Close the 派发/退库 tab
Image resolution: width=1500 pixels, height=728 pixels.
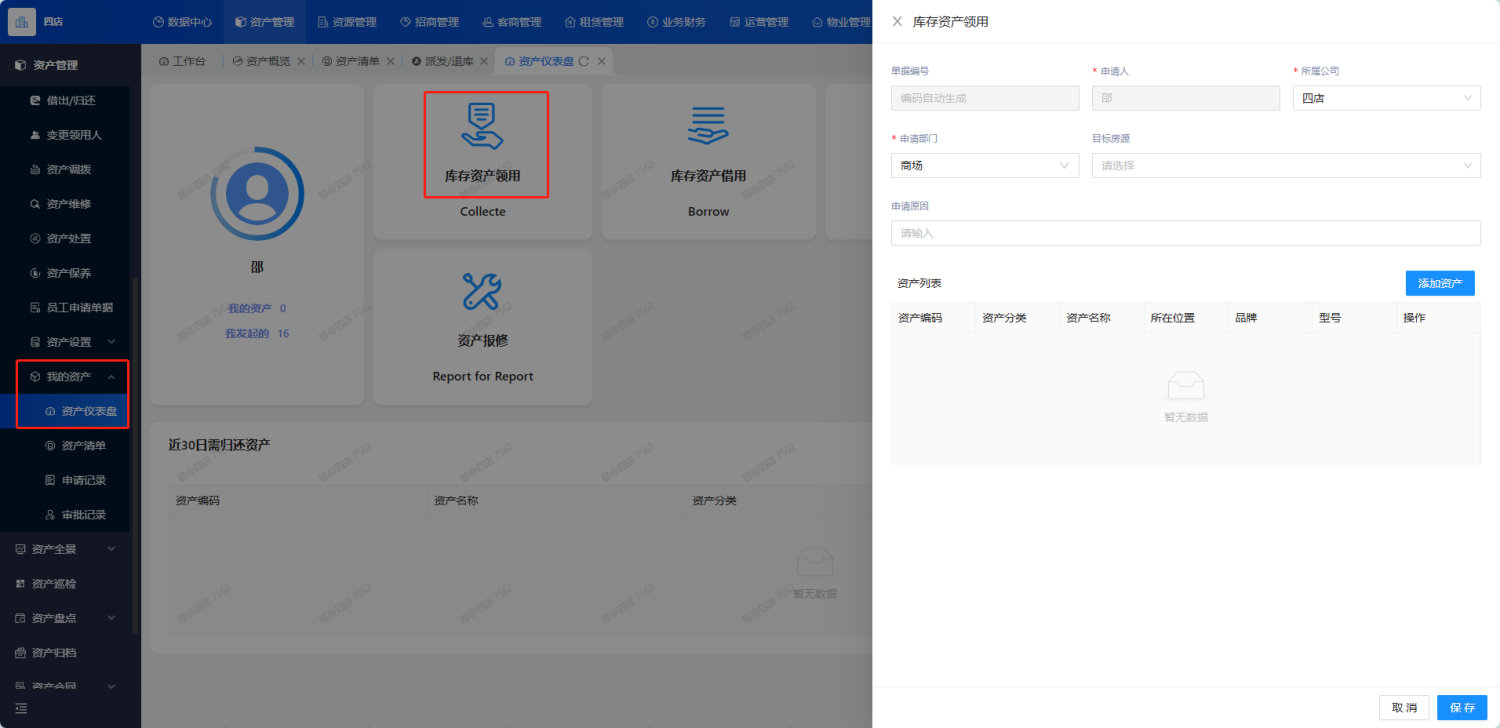483,61
